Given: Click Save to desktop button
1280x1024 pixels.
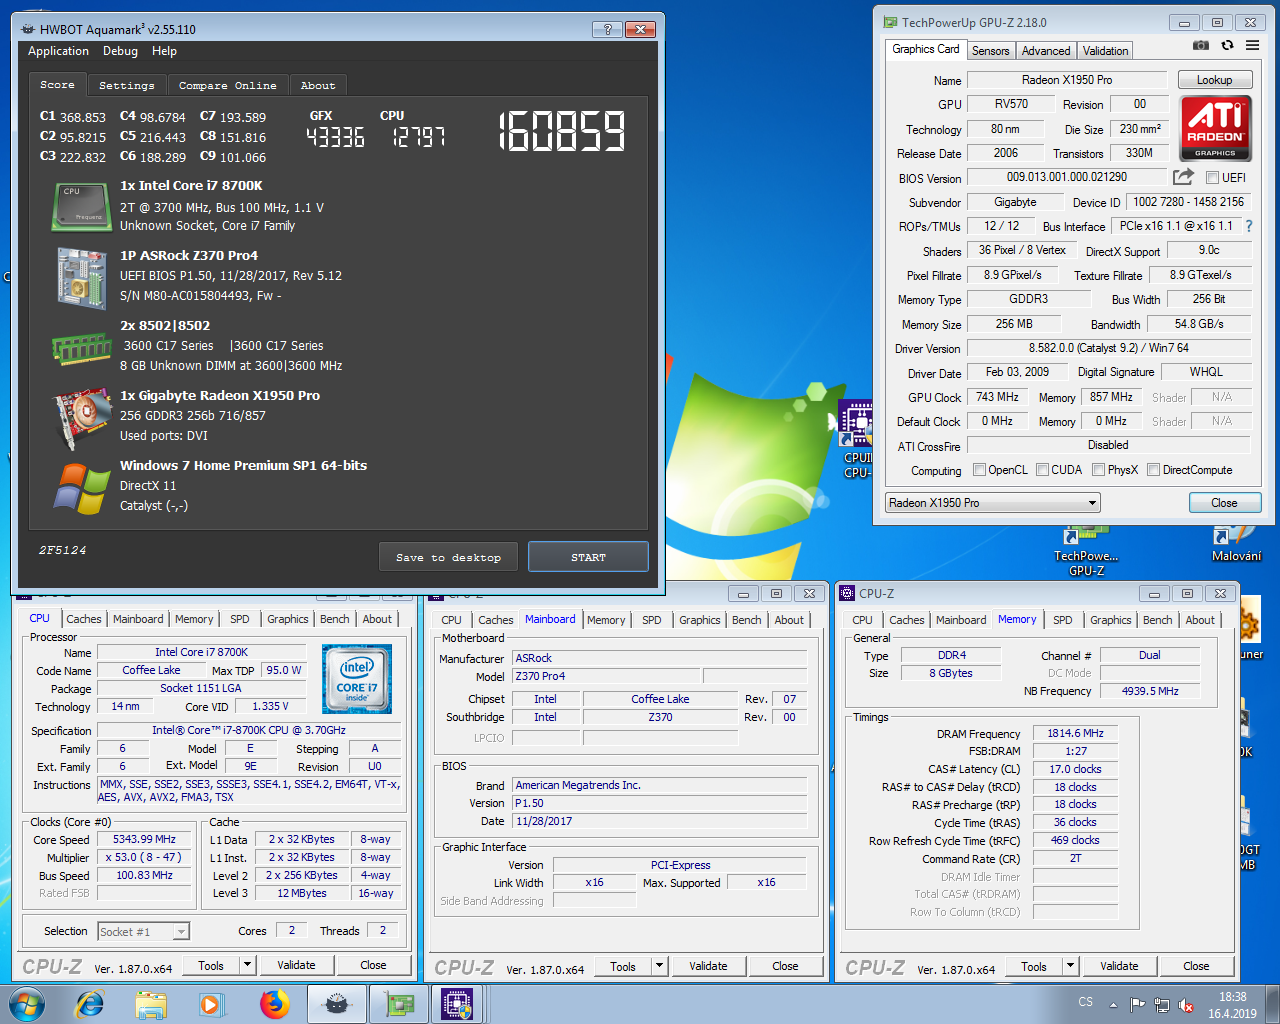Looking at the screenshot, I should pyautogui.click(x=448, y=557).
